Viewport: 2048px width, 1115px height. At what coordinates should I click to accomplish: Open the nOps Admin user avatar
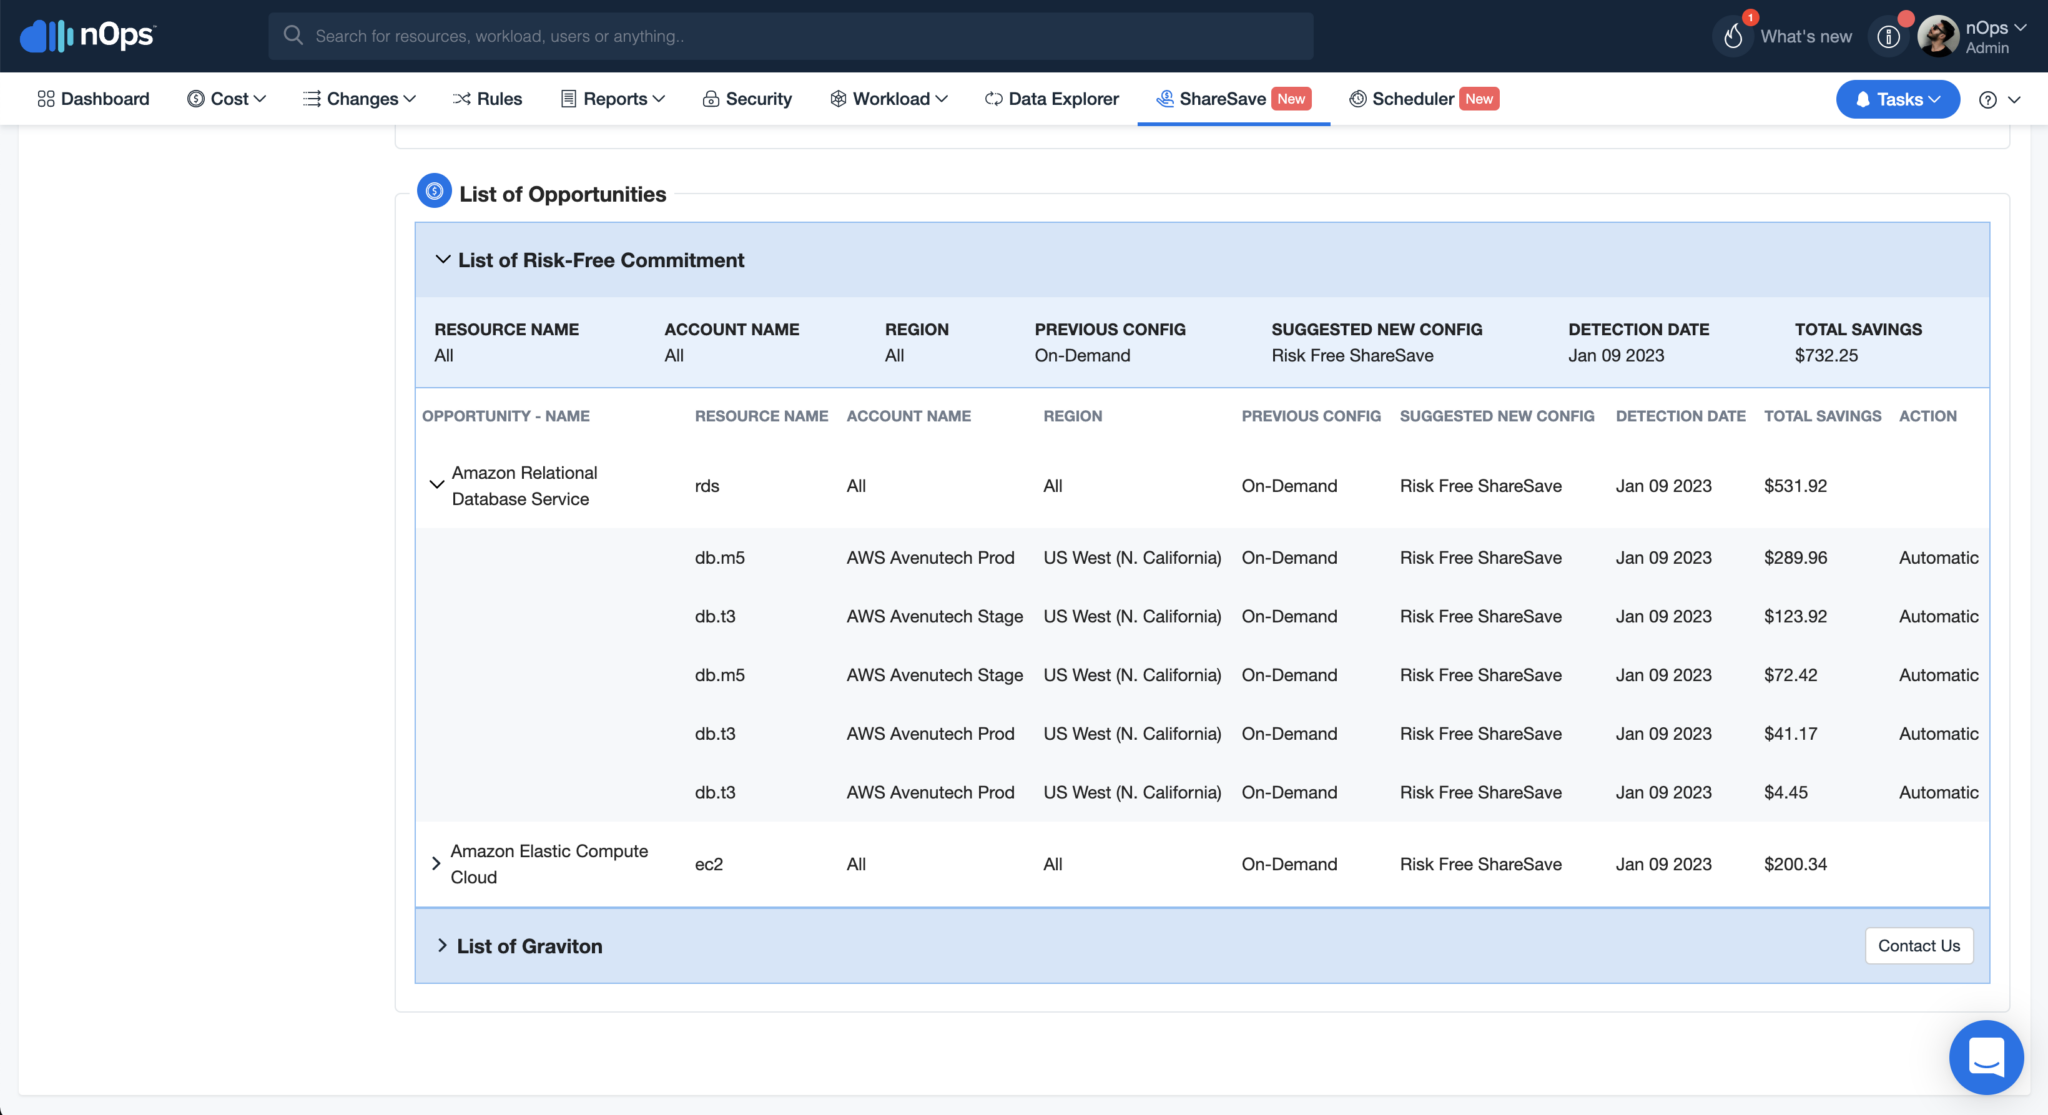pyautogui.click(x=1938, y=37)
